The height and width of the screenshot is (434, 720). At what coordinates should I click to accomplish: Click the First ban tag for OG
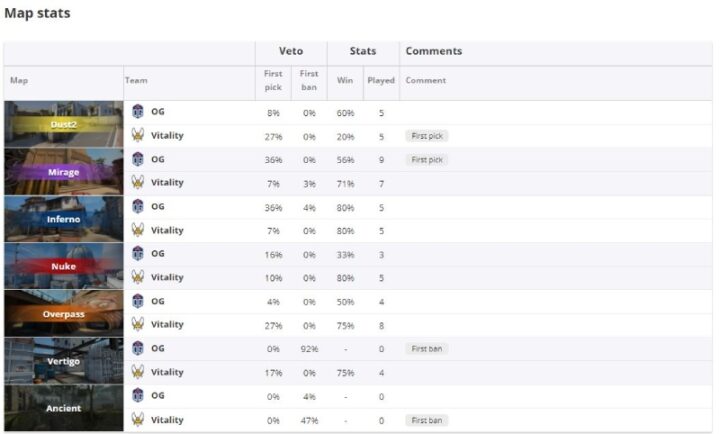tap(427, 349)
